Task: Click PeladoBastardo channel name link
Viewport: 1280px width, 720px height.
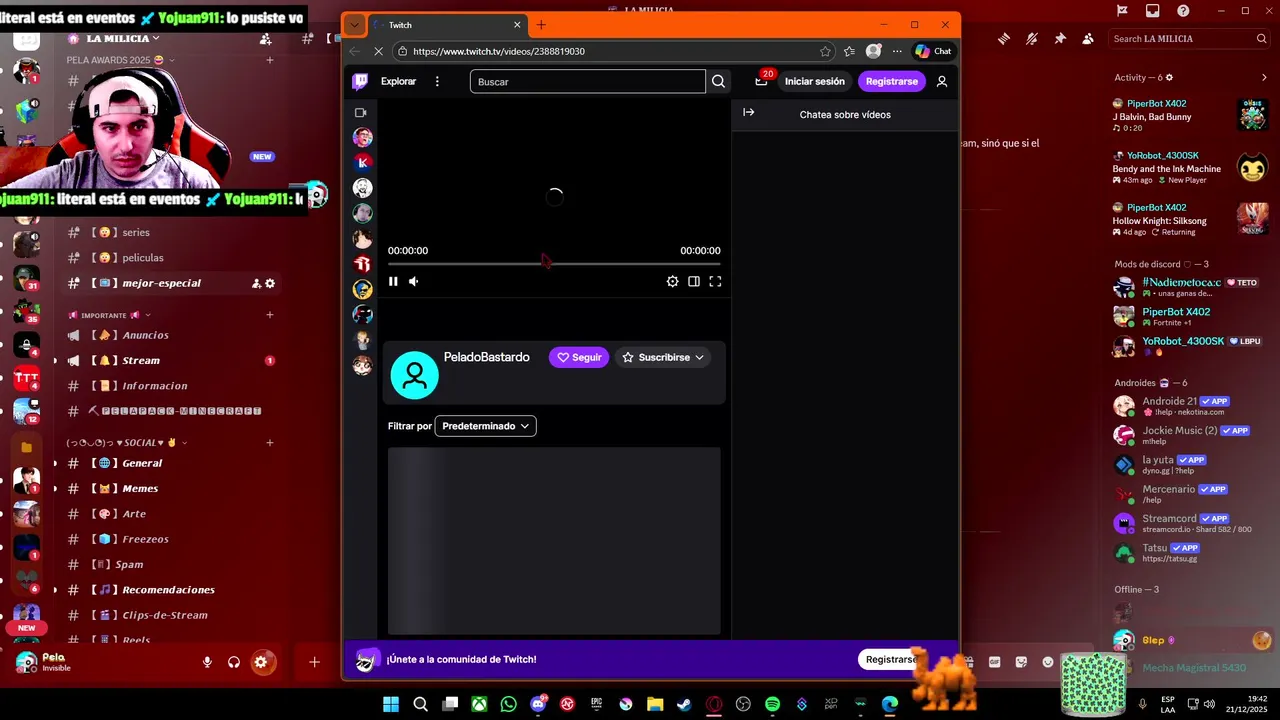Action: point(486,358)
